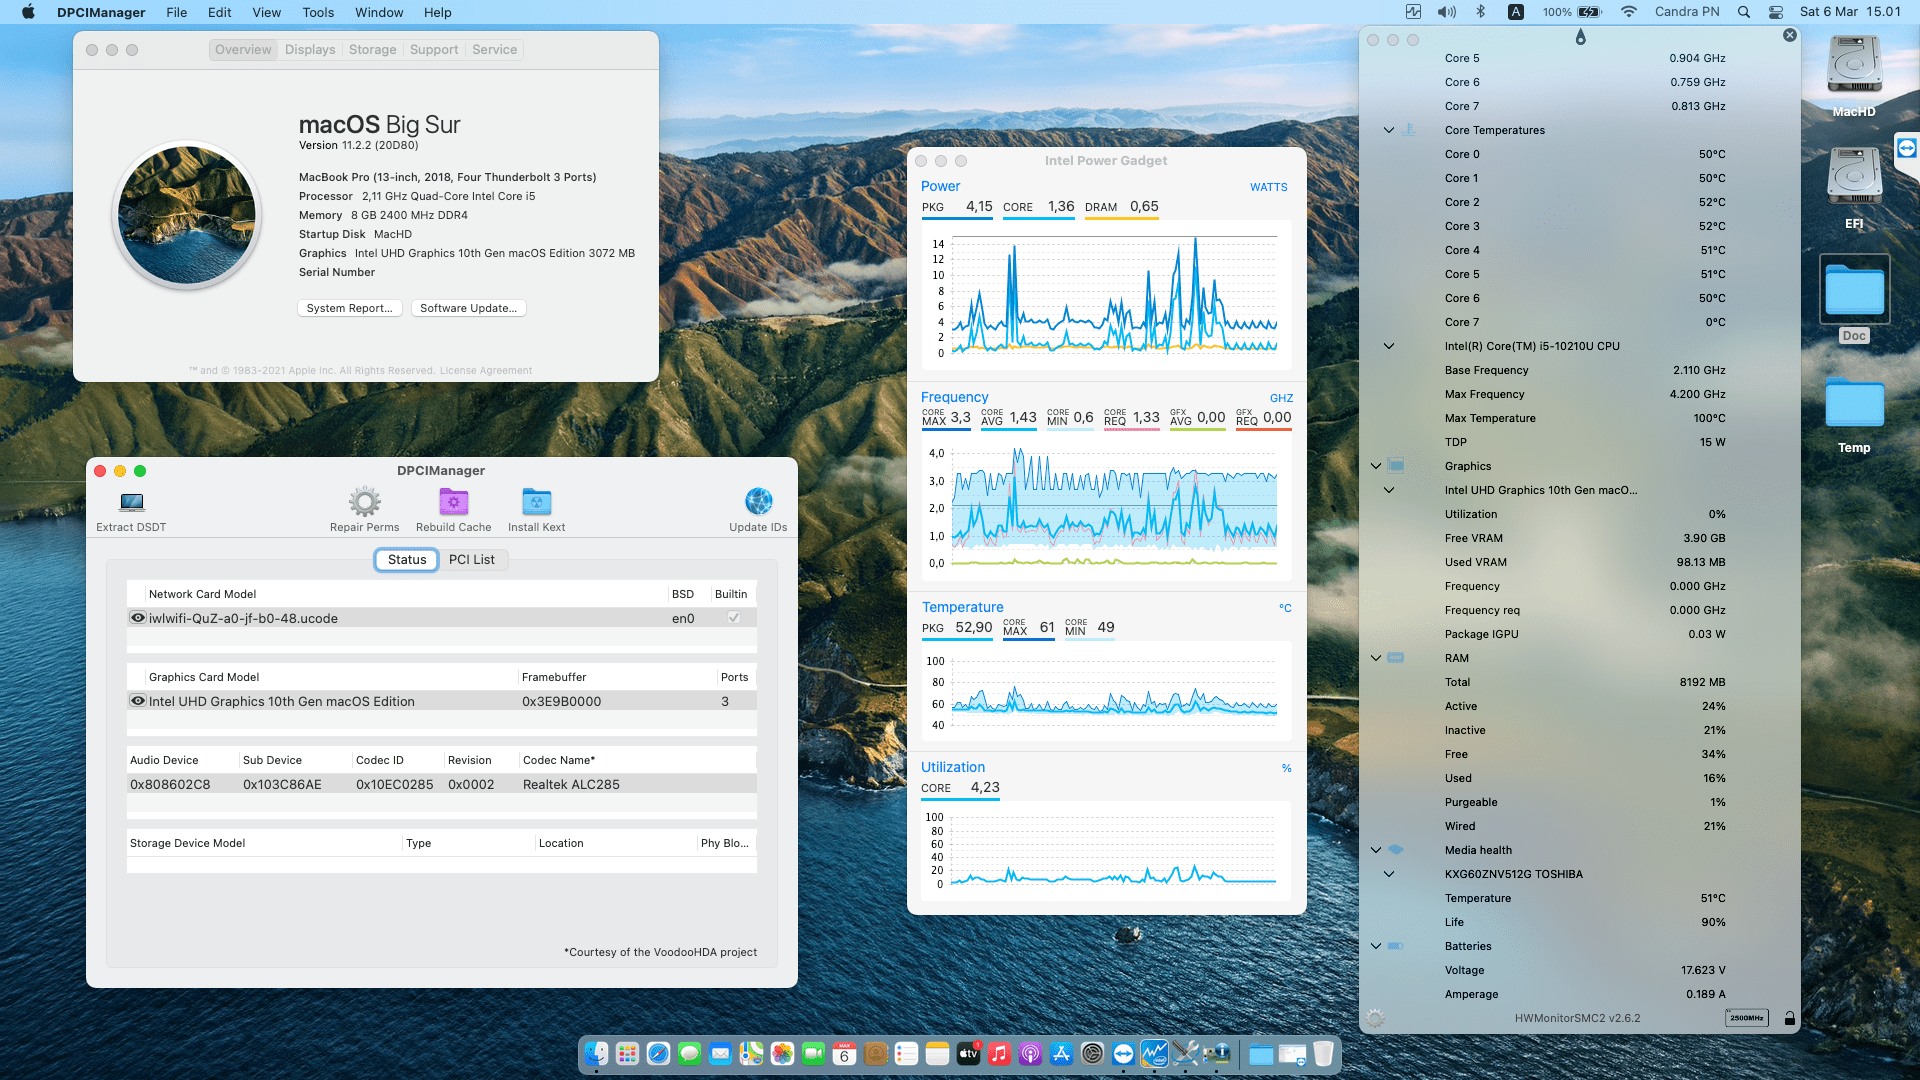Toggle the Builtin checkbox for en0
Viewport: 1920px width, 1080px height.
(733, 618)
